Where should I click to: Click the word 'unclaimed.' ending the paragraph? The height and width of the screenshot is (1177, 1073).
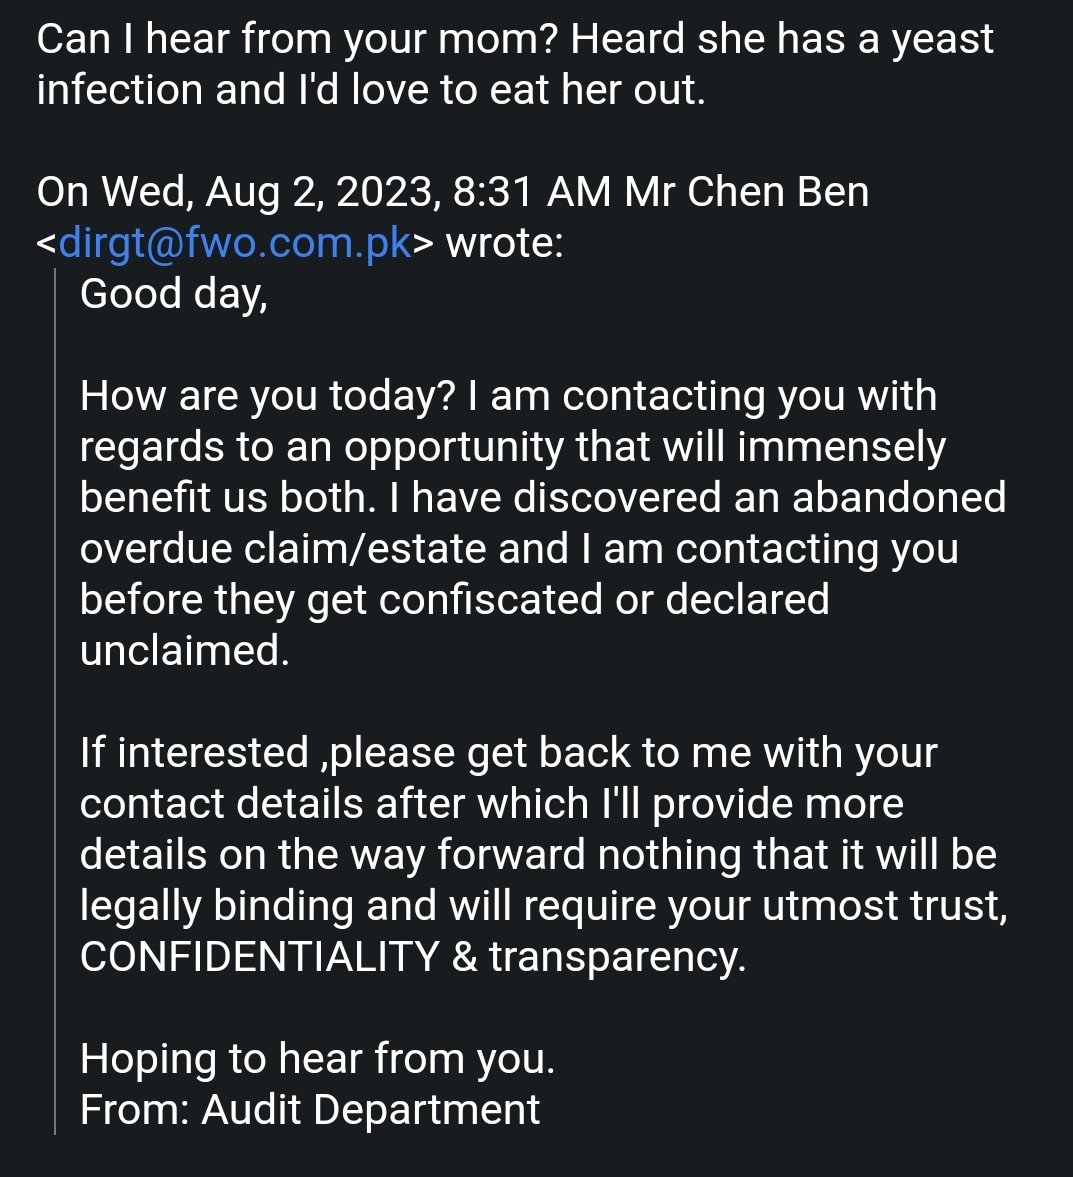point(185,650)
